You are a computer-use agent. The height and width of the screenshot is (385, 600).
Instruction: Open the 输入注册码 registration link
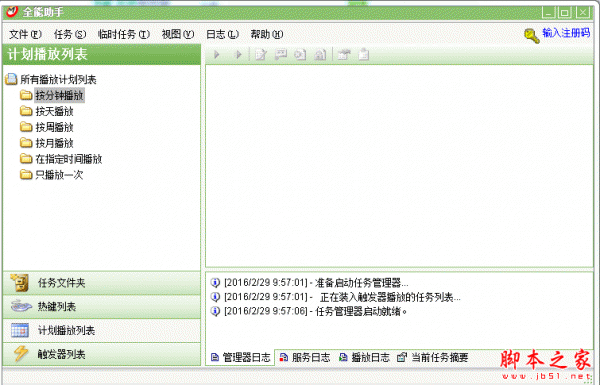(x=566, y=33)
